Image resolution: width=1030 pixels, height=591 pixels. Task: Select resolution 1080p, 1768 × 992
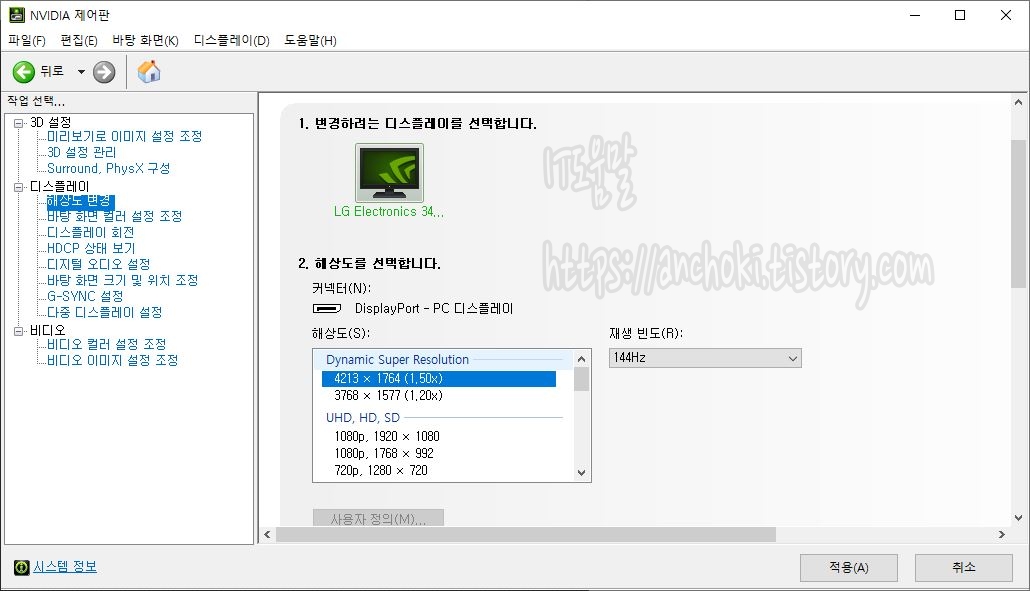(x=384, y=453)
